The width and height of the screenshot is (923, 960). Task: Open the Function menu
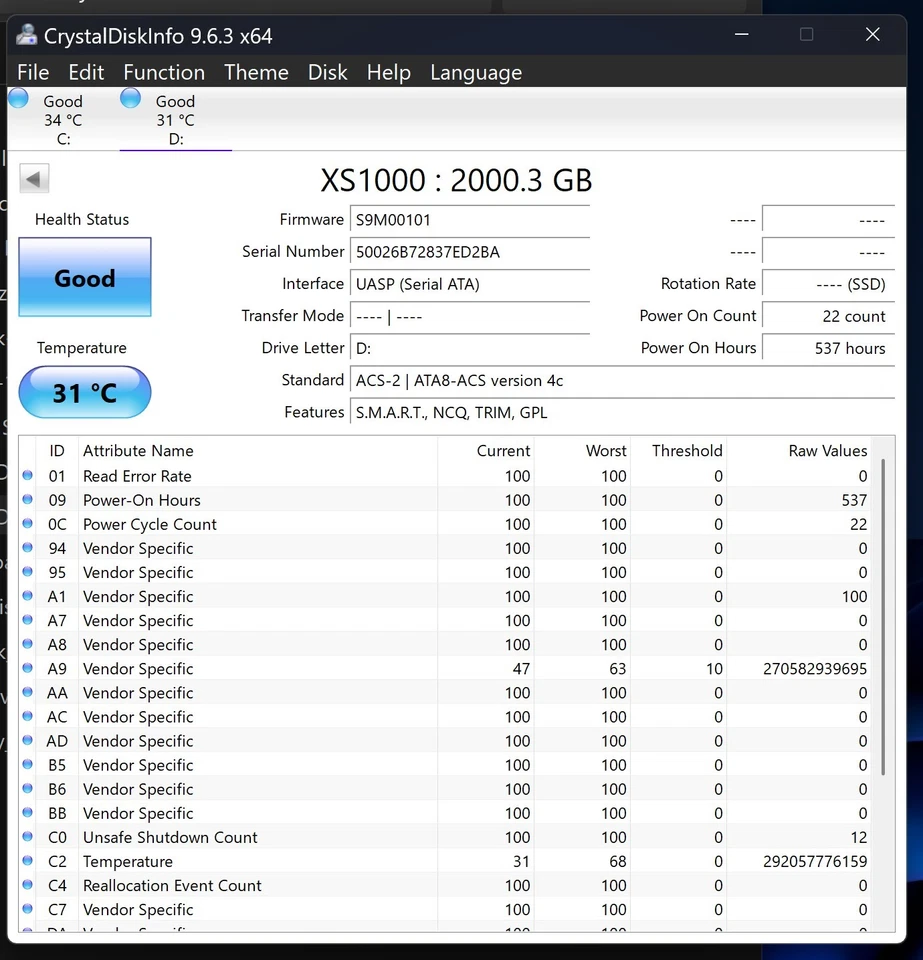click(163, 72)
